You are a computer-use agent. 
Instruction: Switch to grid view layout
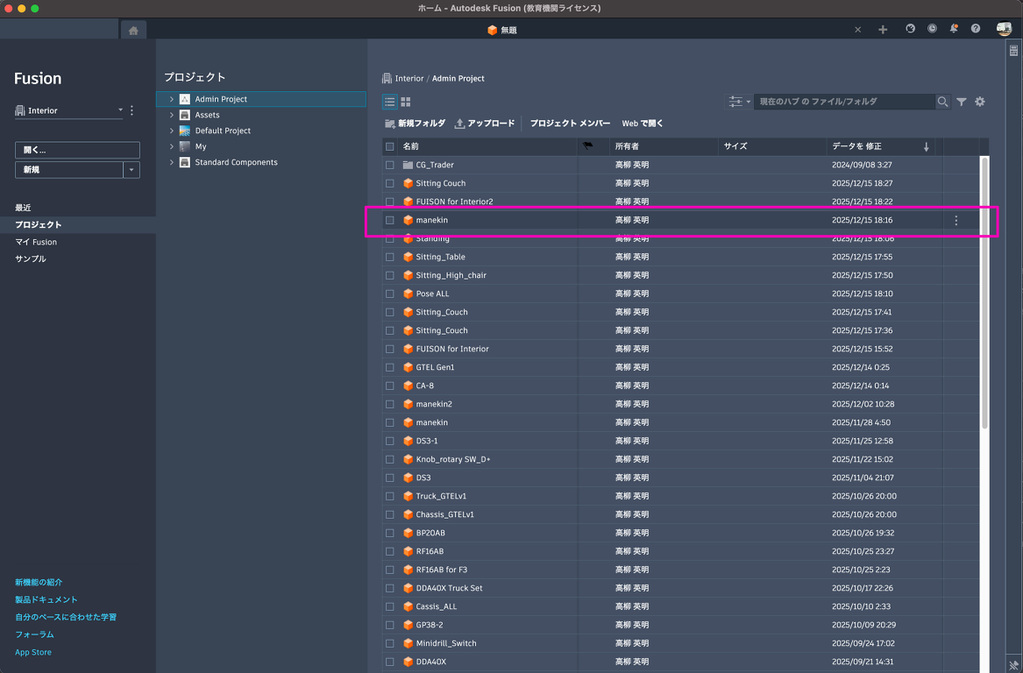tap(406, 102)
